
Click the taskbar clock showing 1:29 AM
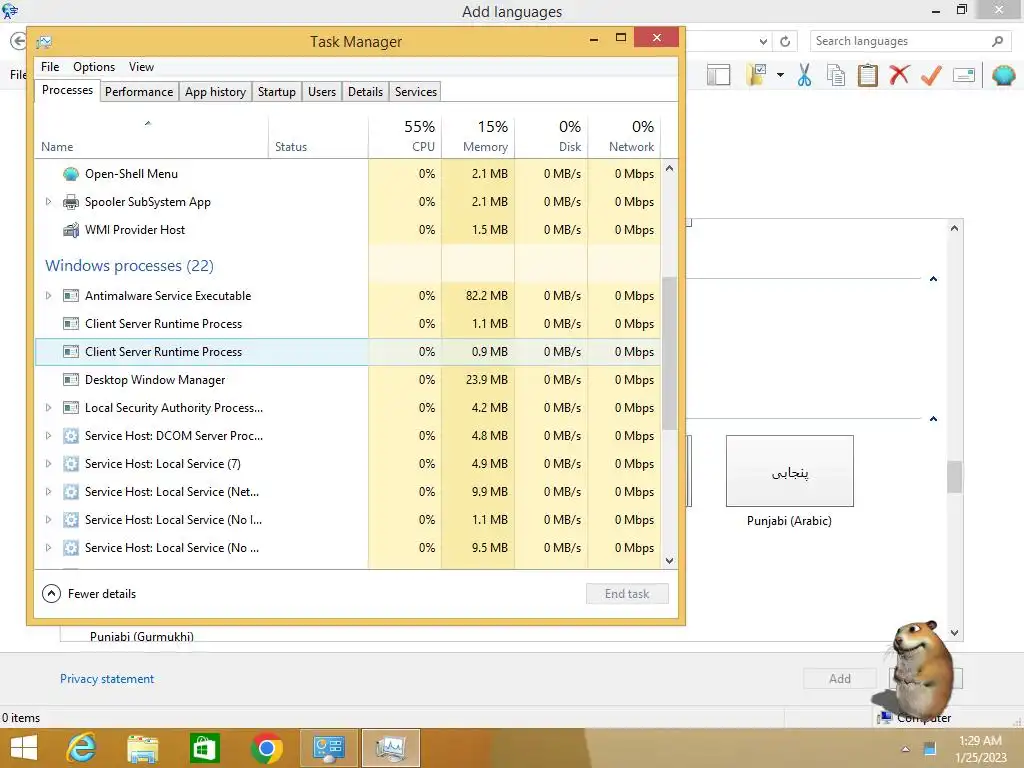pos(980,749)
